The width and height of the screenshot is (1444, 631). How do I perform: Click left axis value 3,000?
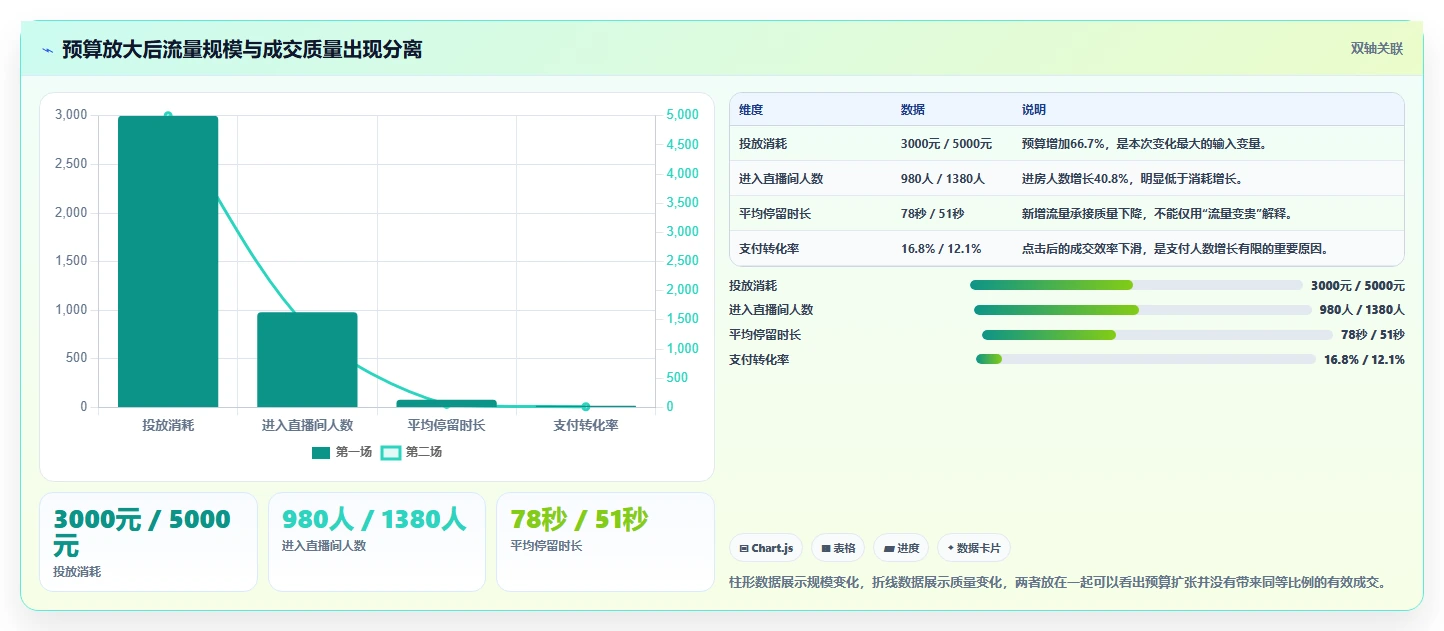click(x=71, y=115)
